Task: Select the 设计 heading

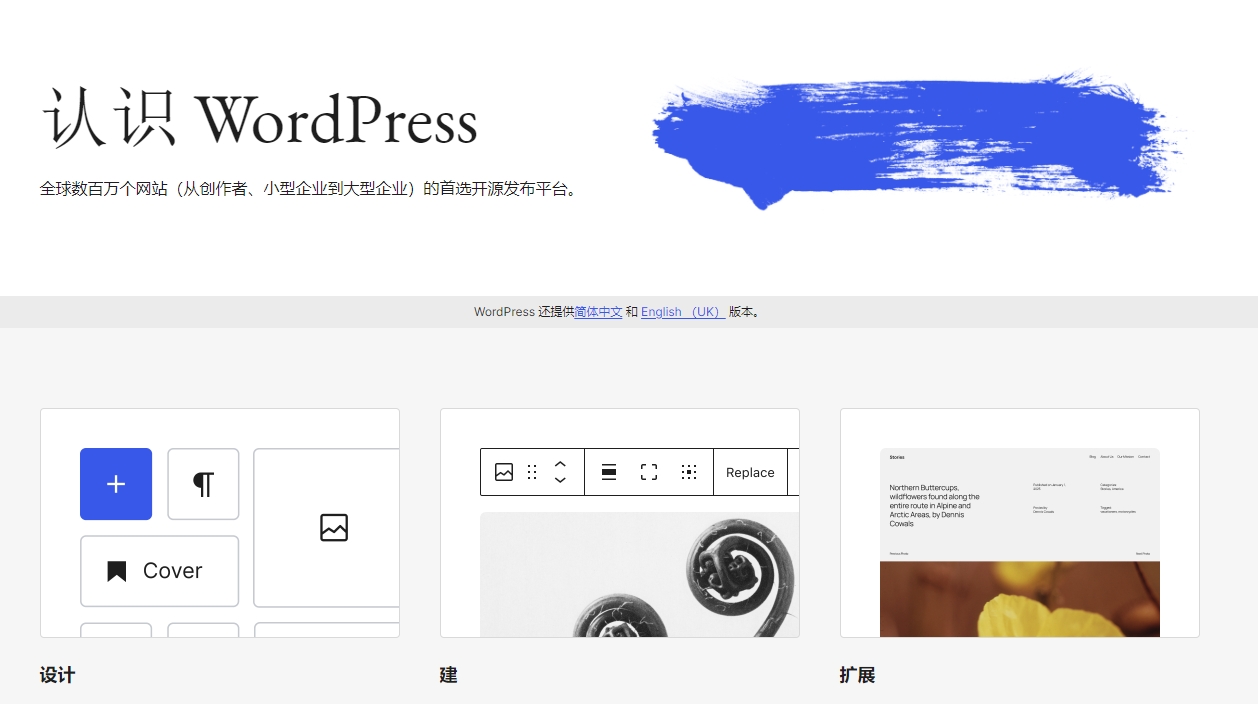Action: click(x=58, y=675)
